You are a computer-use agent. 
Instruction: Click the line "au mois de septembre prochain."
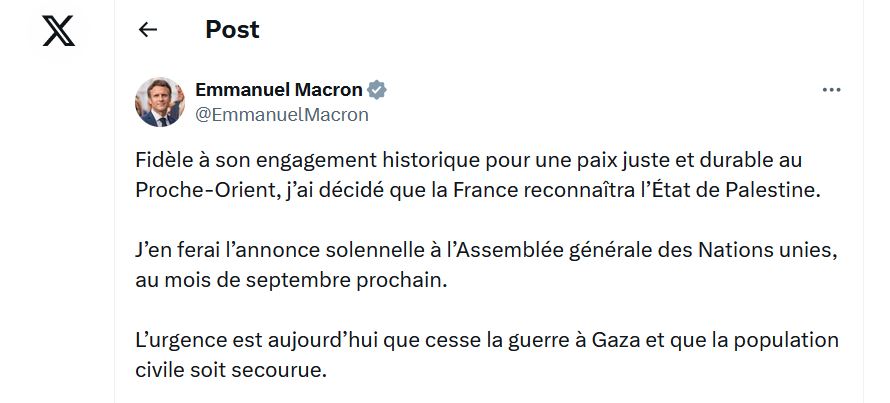291,279
